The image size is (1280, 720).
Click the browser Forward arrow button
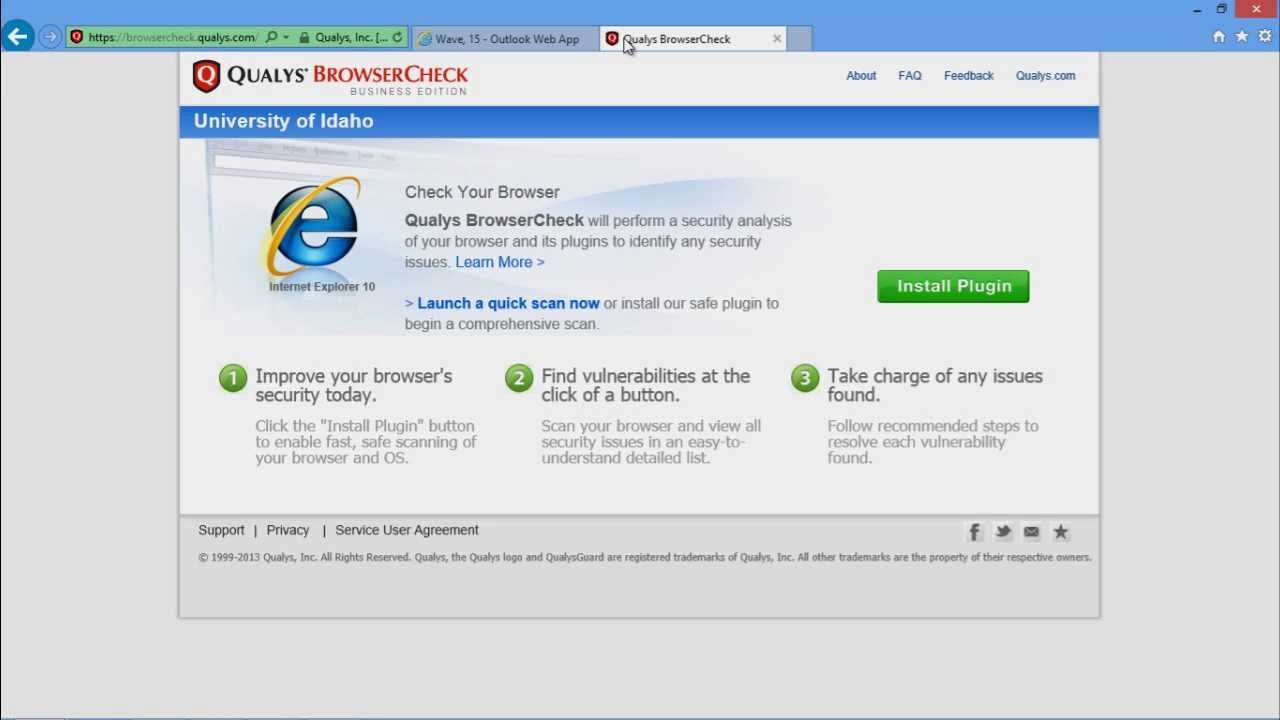(50, 37)
